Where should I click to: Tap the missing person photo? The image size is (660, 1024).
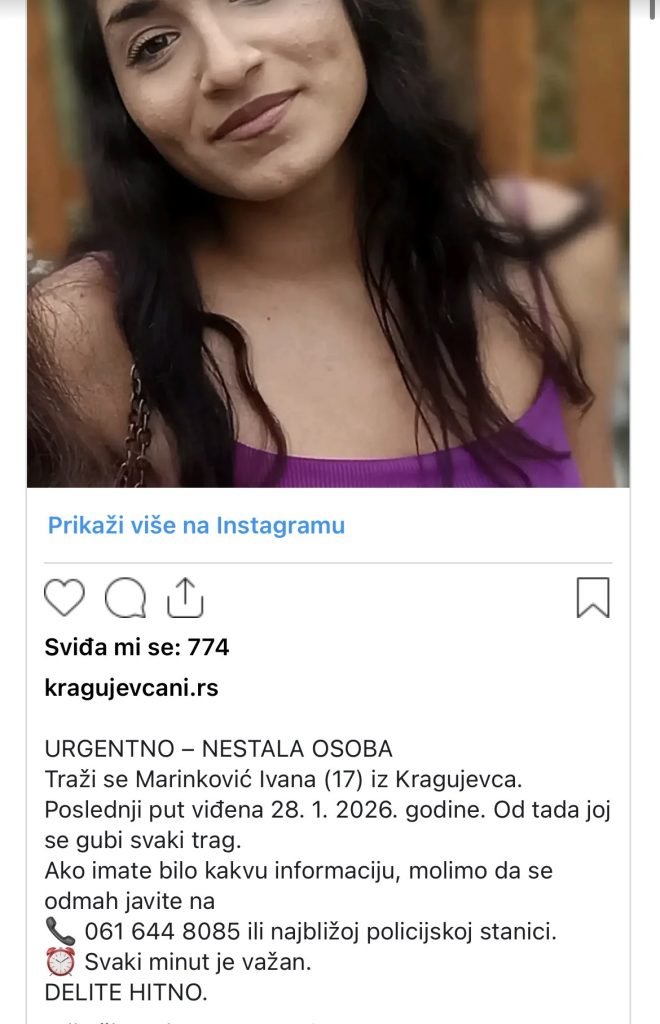tap(328, 244)
